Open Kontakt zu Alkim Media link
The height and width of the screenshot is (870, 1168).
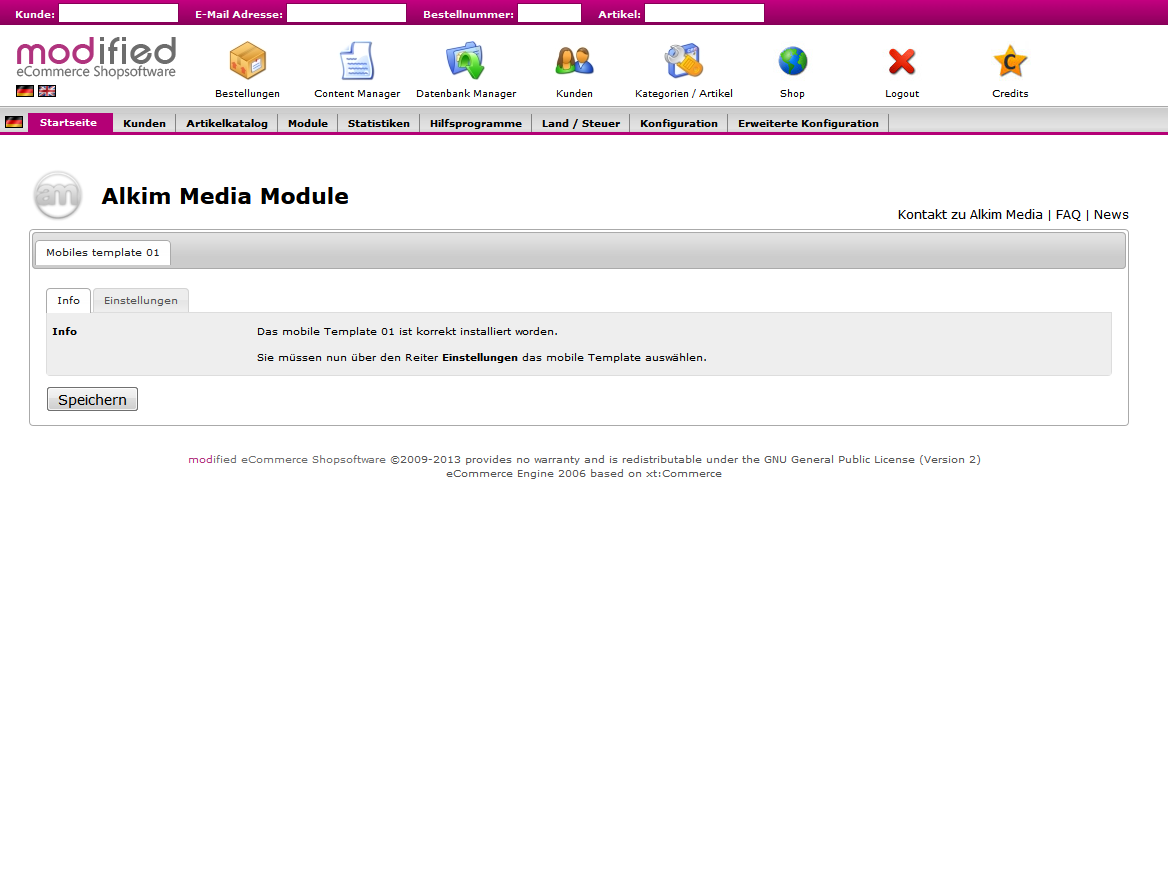tap(970, 215)
